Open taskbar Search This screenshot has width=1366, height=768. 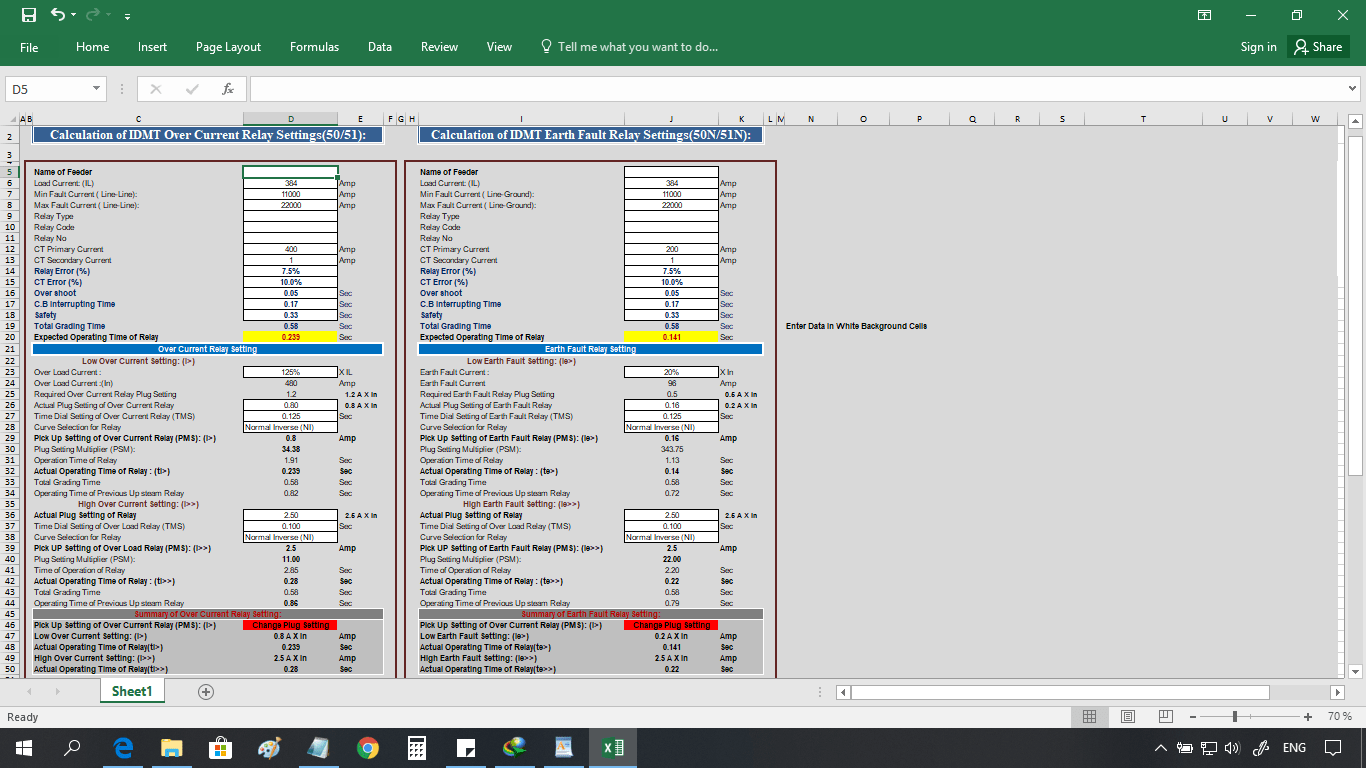click(x=72, y=748)
